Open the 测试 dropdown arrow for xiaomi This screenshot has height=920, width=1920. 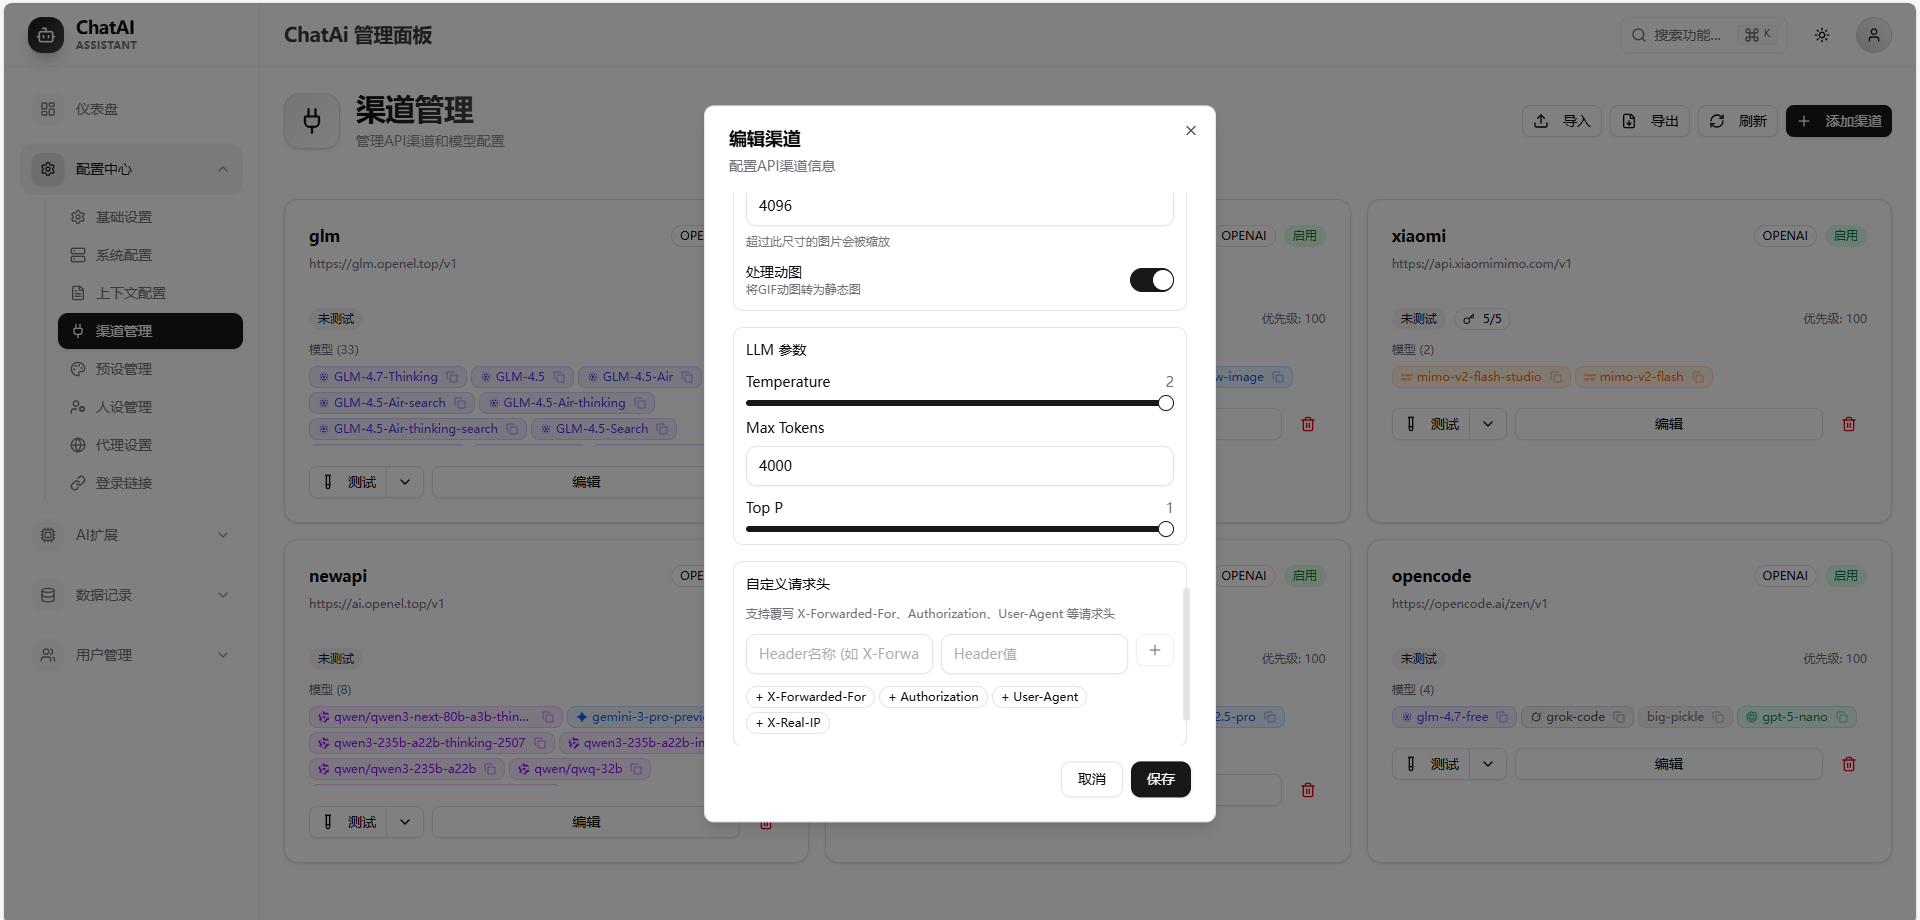pos(1488,424)
